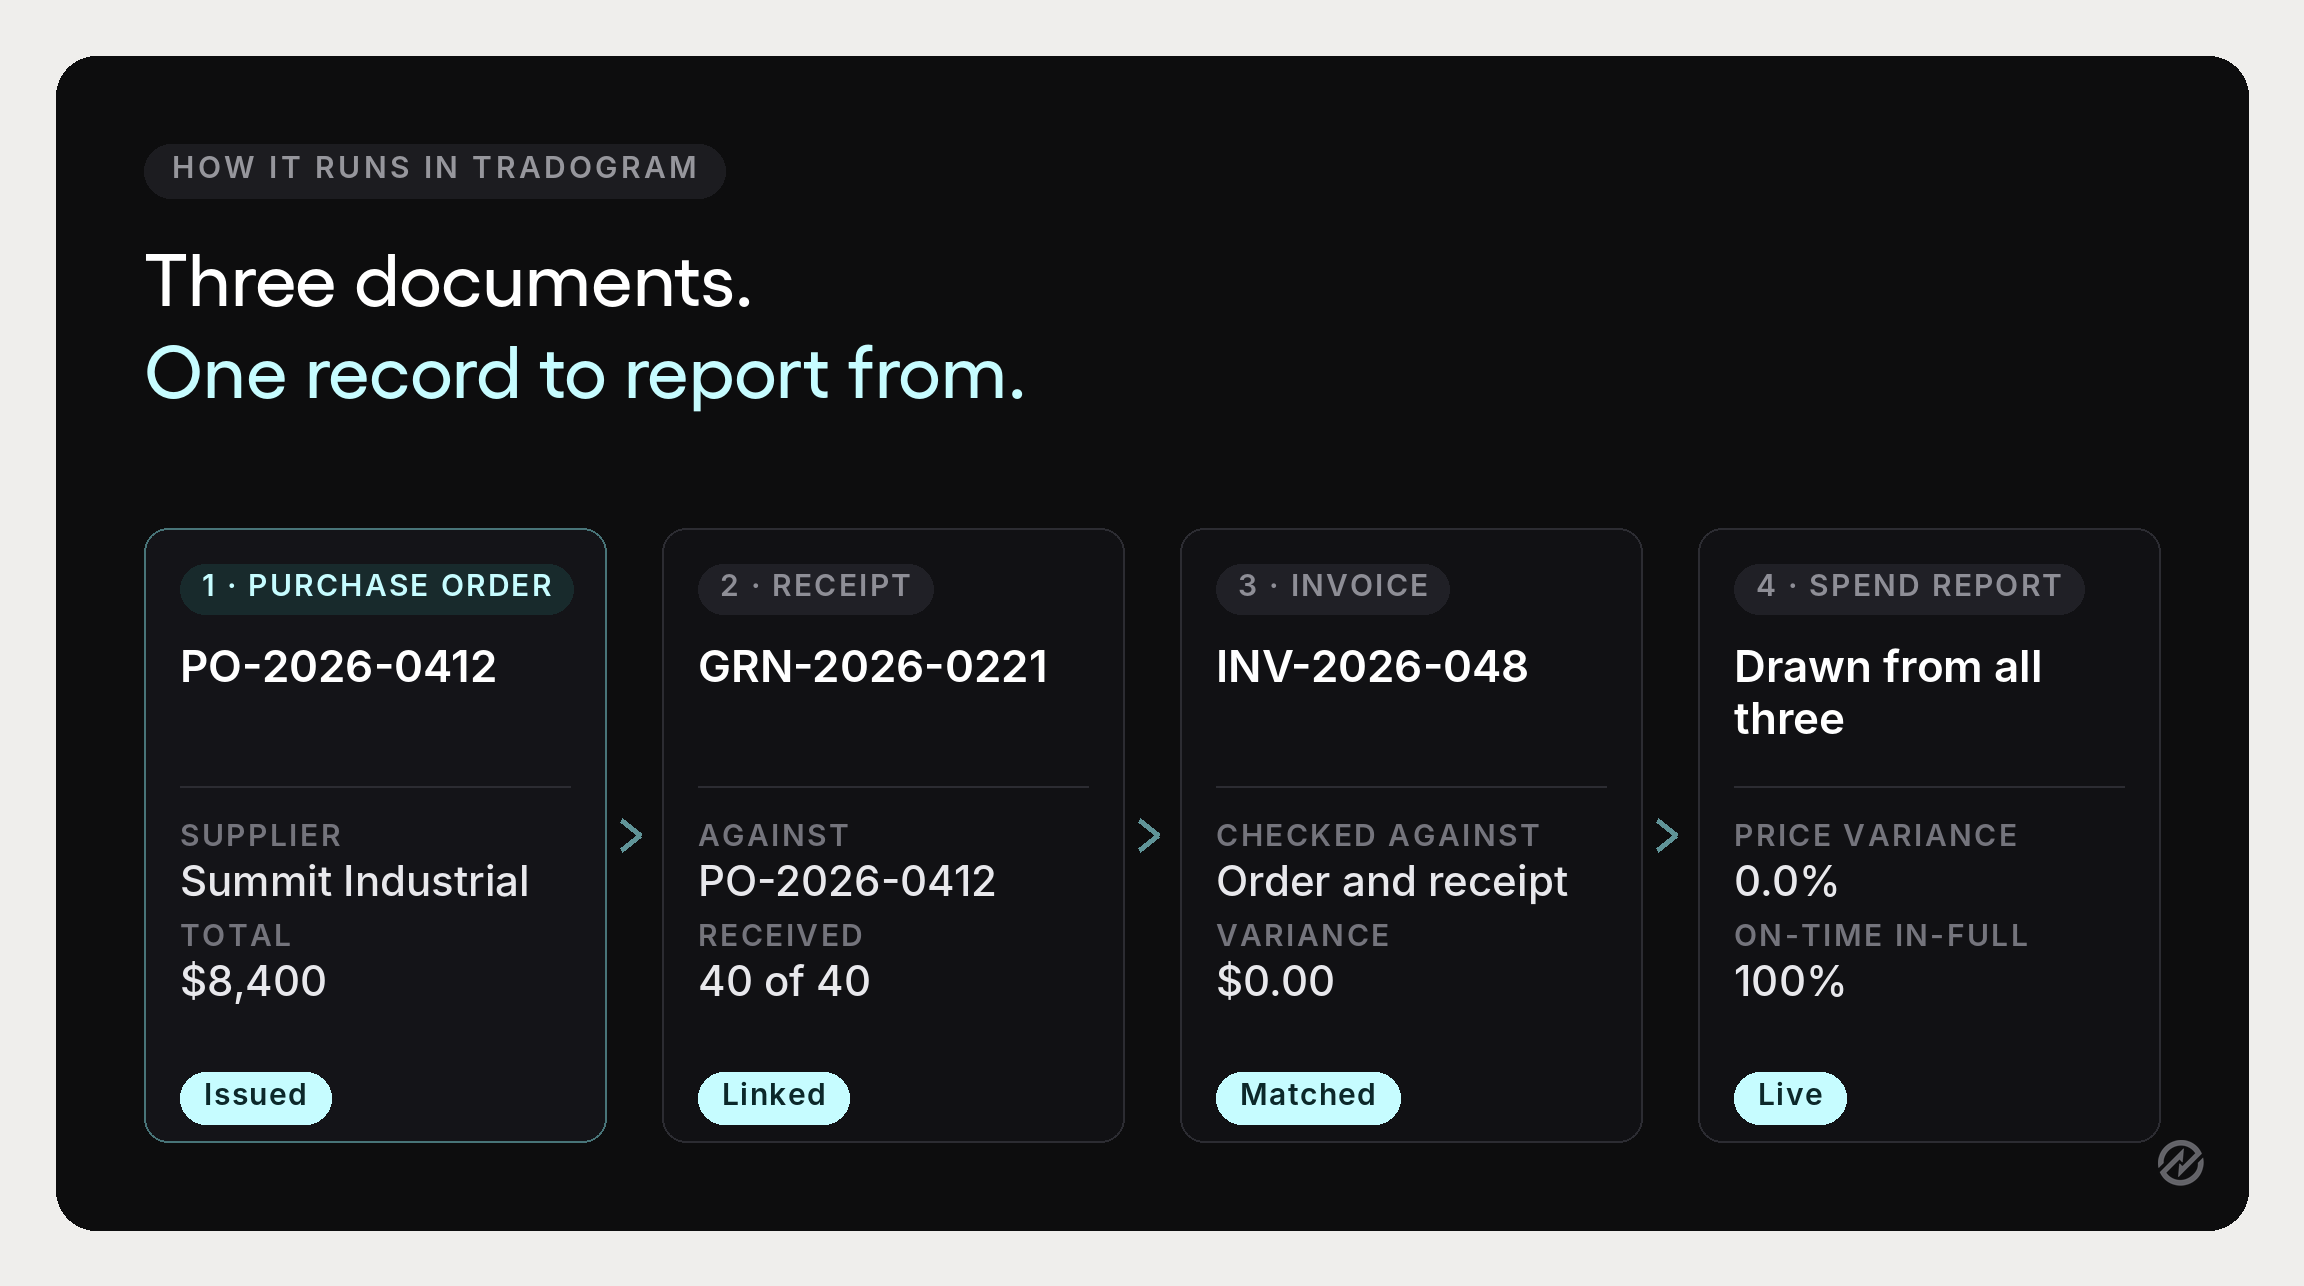
Task: Click the Linked status badge
Action: click(774, 1097)
